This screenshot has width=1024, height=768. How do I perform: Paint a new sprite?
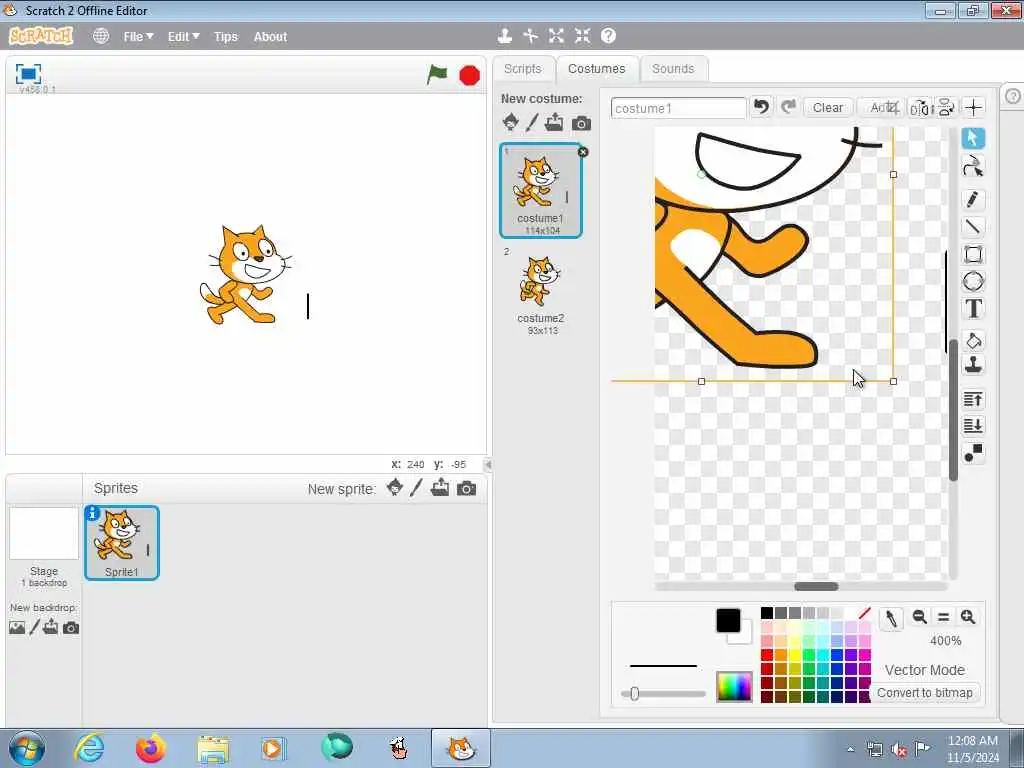(416, 488)
